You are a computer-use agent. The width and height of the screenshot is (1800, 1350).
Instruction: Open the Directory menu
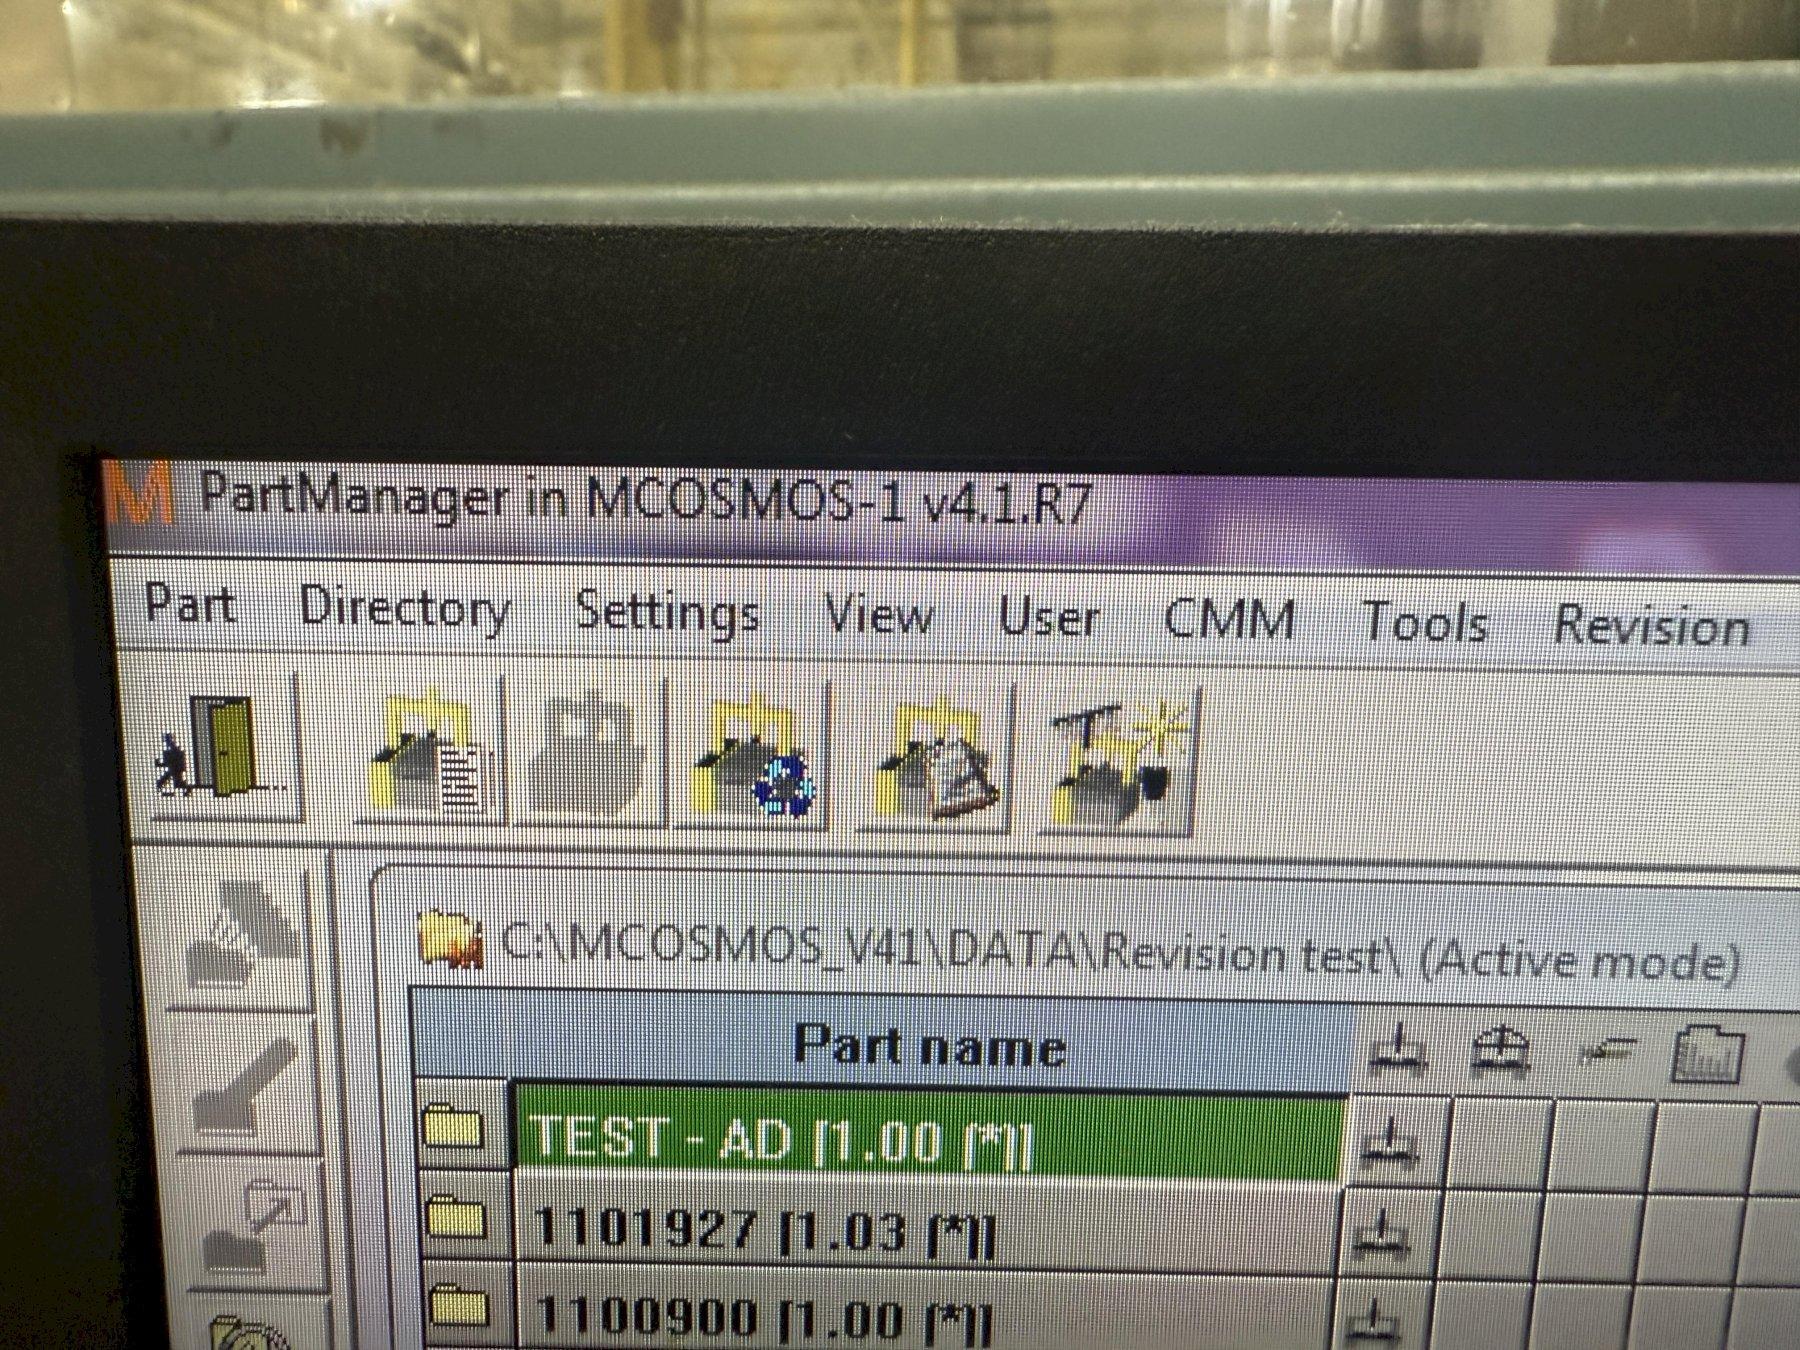pyautogui.click(x=405, y=609)
